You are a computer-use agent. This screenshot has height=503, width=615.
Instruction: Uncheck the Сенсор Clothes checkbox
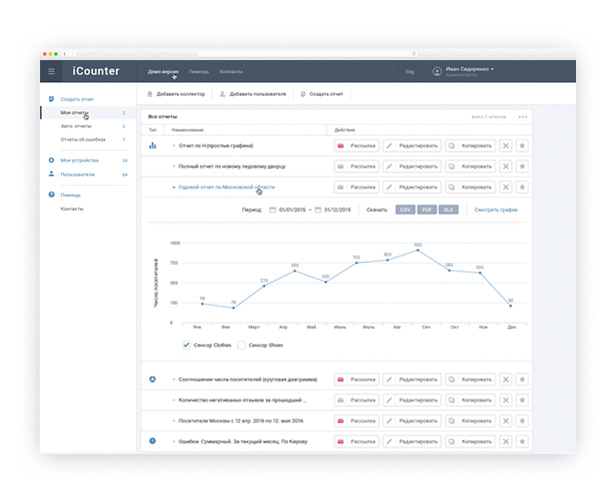[186, 344]
